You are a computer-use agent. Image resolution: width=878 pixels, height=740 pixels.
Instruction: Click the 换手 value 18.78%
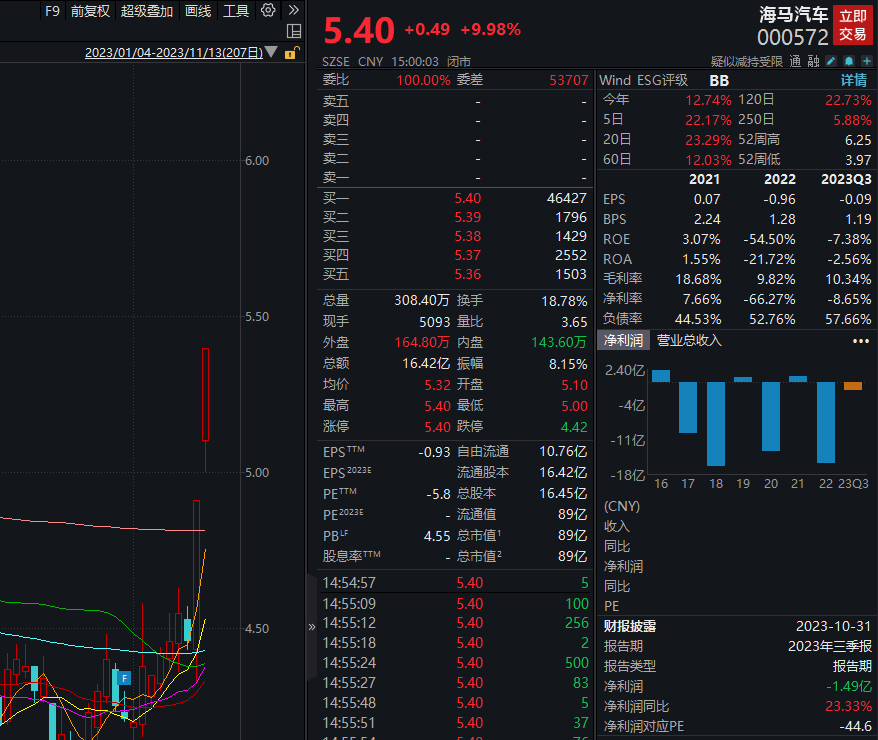point(564,301)
